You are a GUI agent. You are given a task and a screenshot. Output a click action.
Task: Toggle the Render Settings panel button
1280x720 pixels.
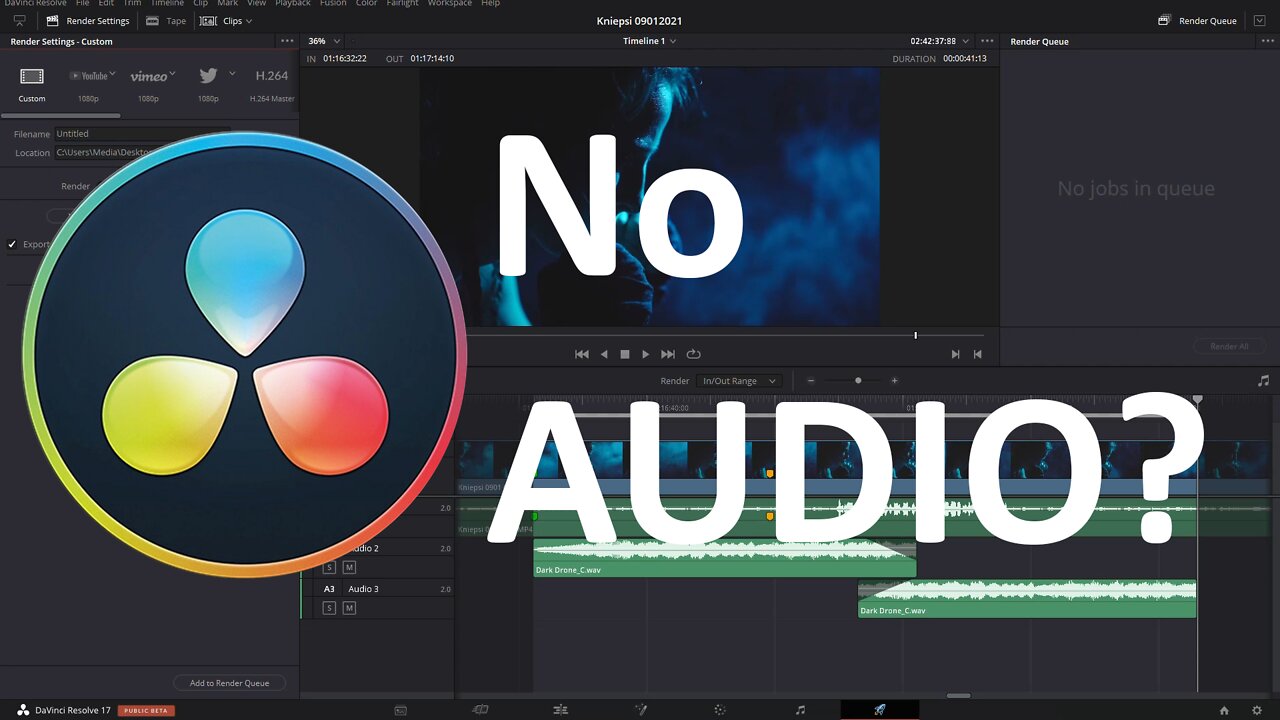[88, 20]
